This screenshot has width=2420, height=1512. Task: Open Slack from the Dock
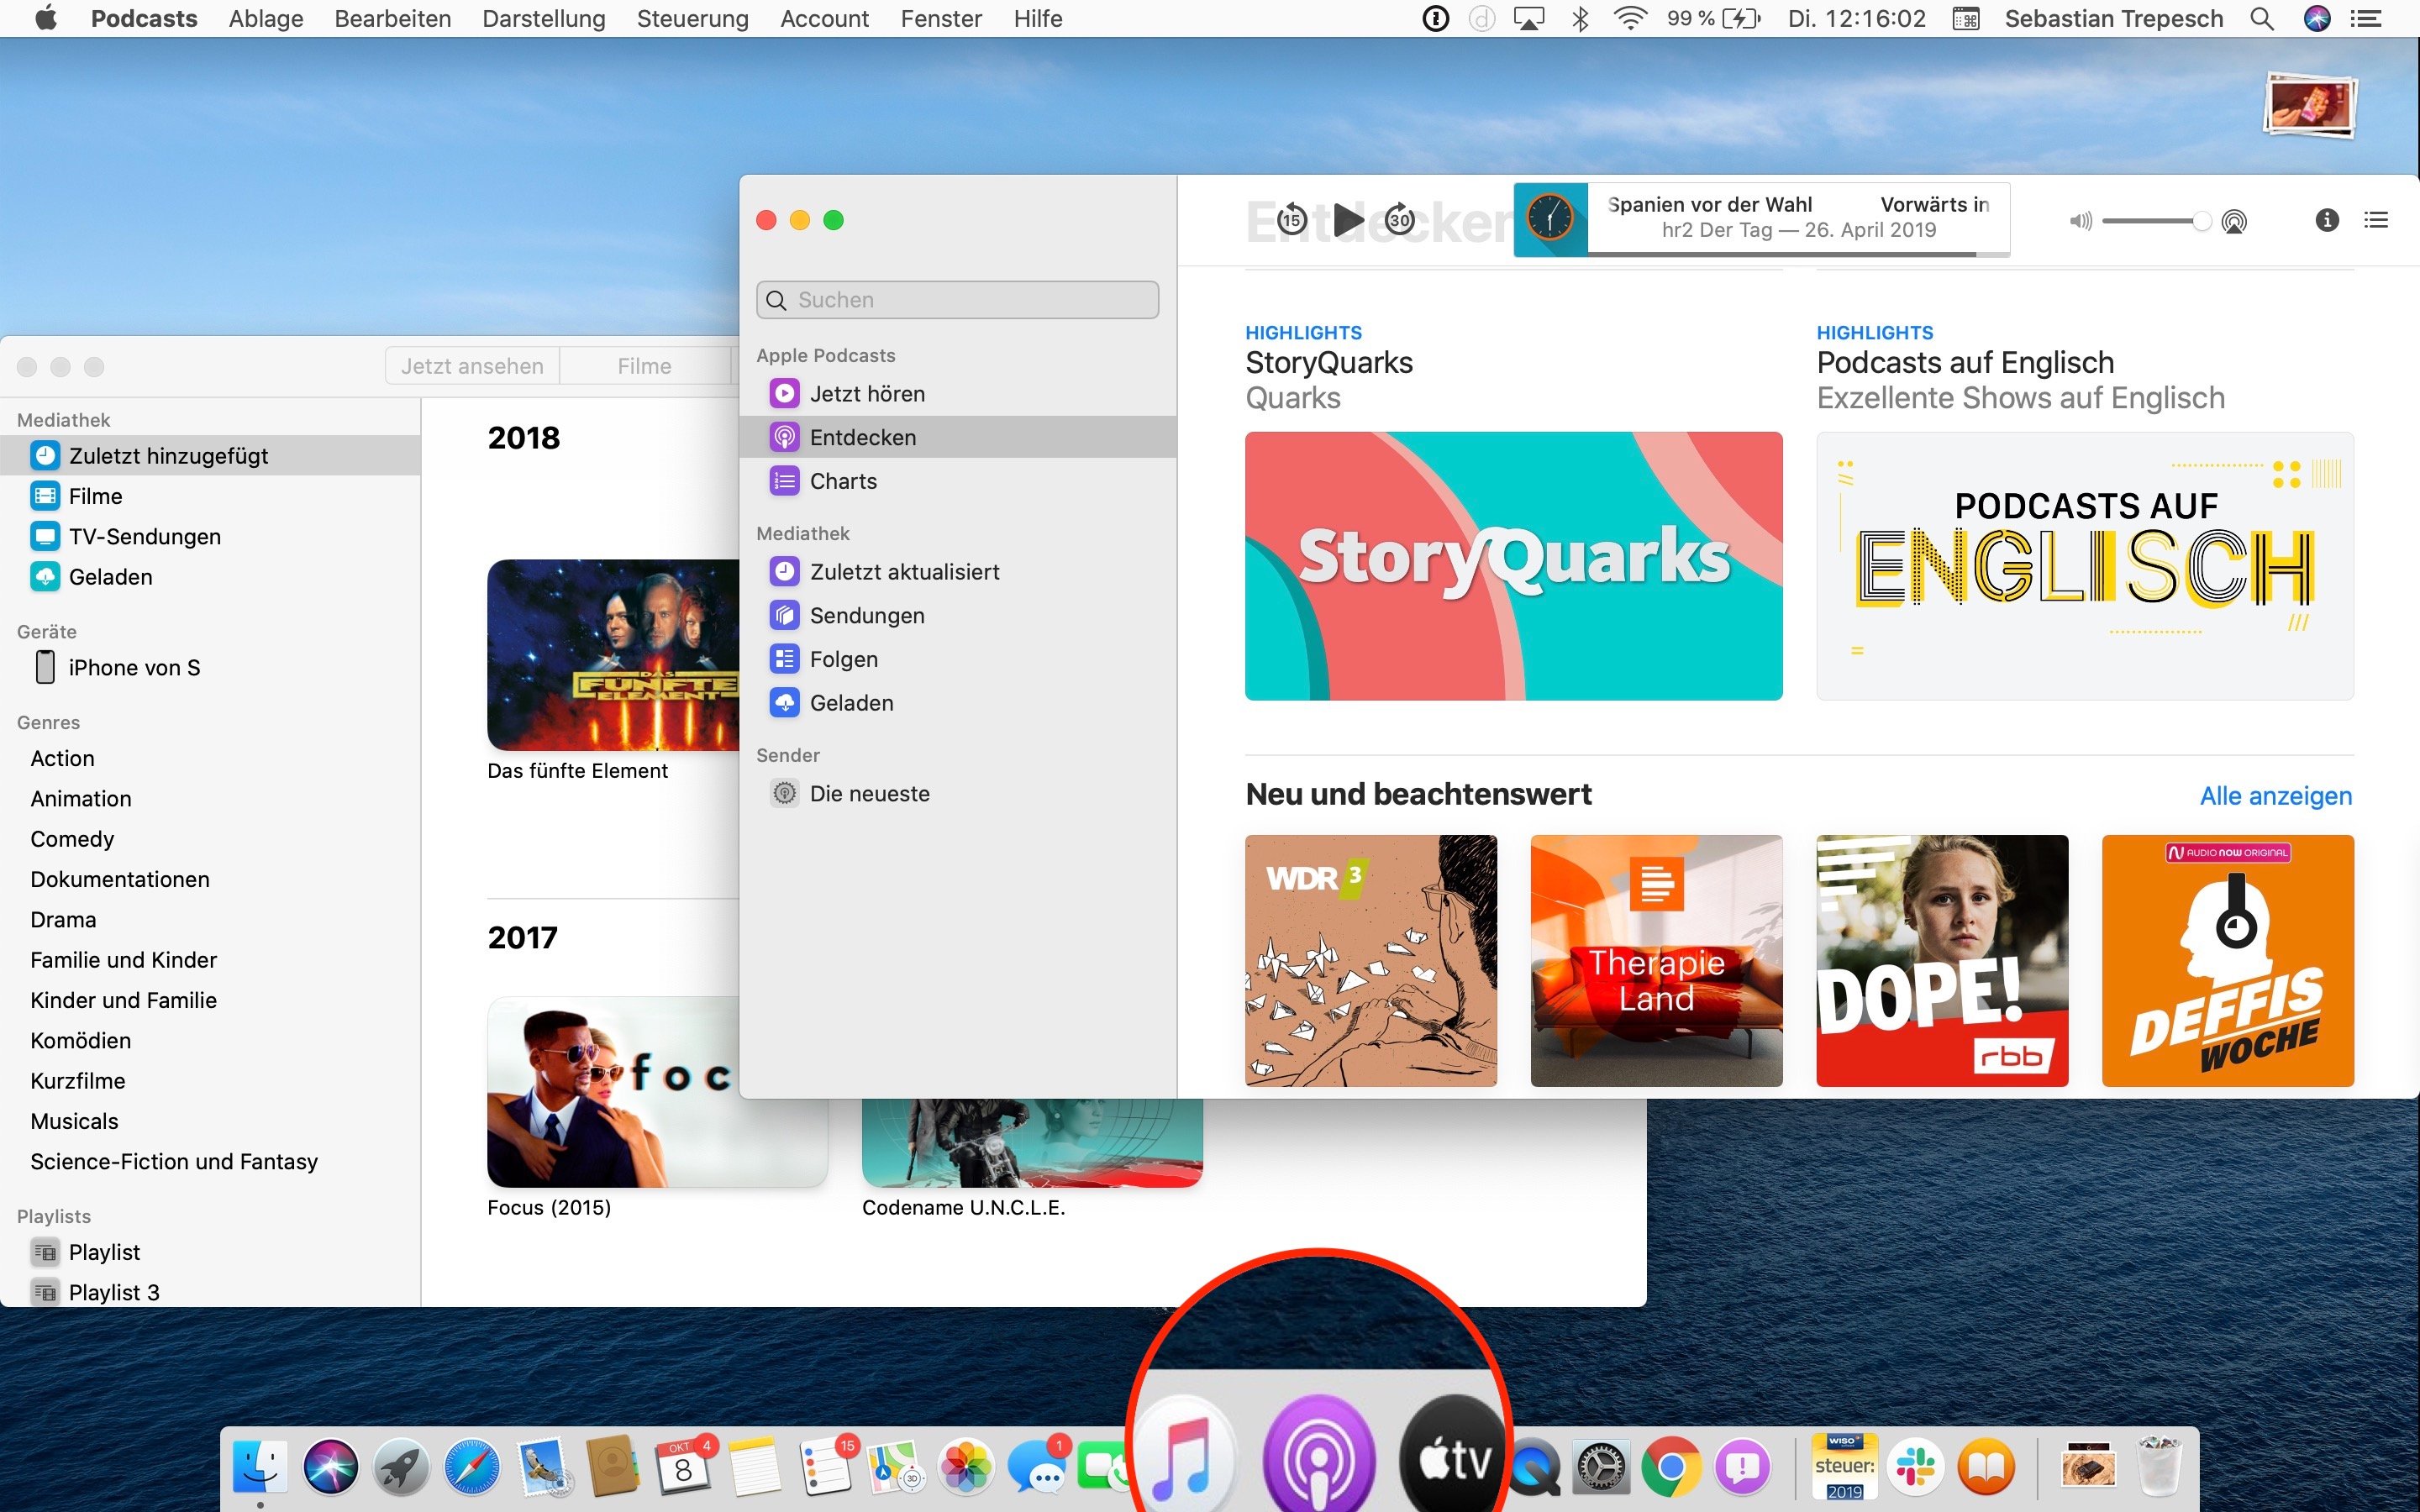1915,1467
